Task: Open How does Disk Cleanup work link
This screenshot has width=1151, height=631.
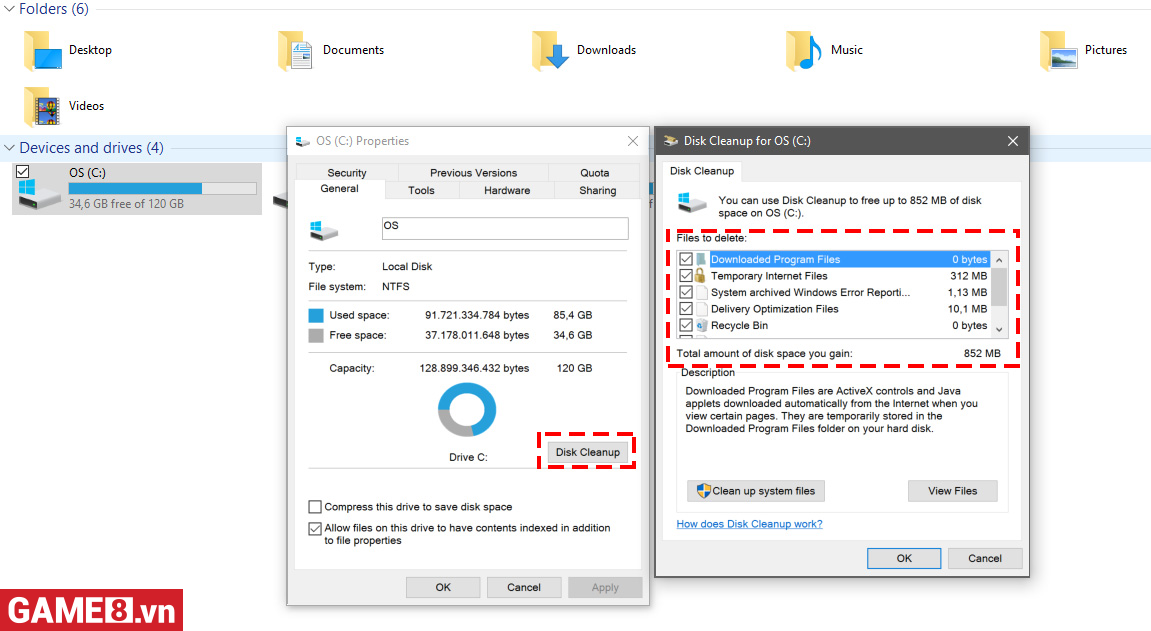Action: (749, 524)
